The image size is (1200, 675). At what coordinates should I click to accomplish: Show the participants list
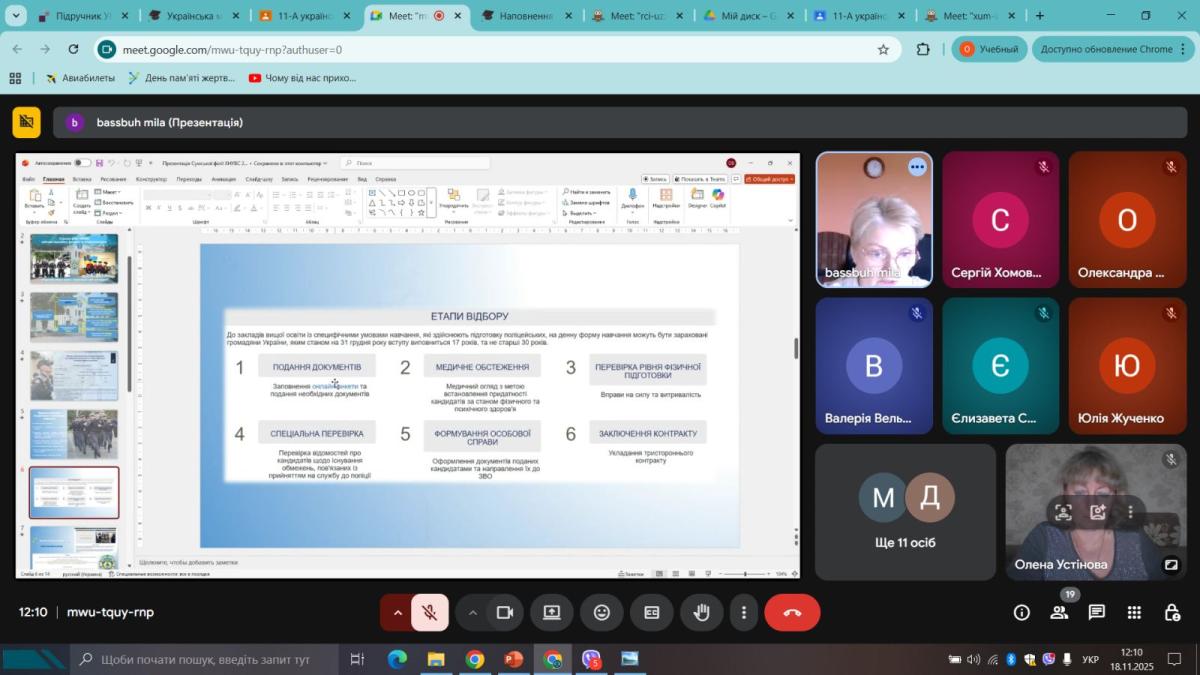[x=1059, y=613]
